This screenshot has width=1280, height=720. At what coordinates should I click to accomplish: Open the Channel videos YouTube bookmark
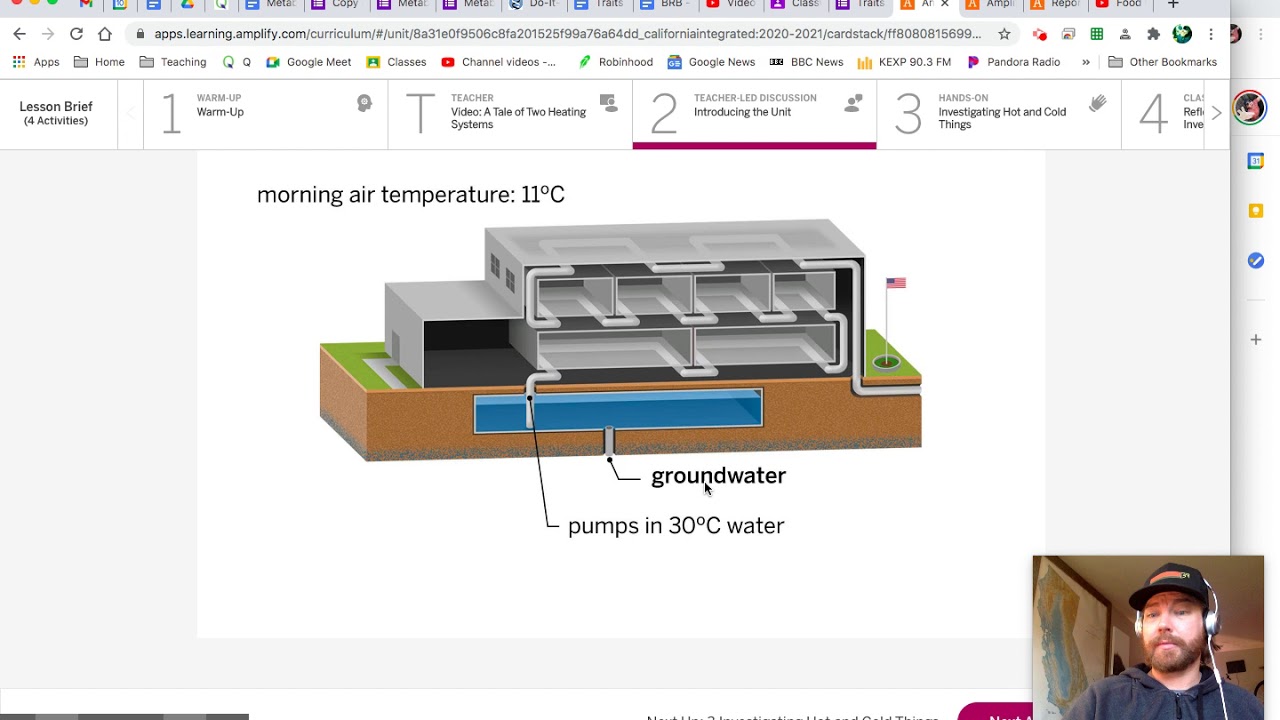coord(498,62)
